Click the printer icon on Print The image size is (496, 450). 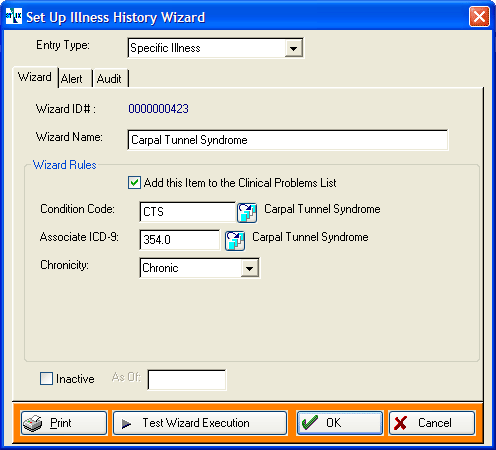point(32,423)
